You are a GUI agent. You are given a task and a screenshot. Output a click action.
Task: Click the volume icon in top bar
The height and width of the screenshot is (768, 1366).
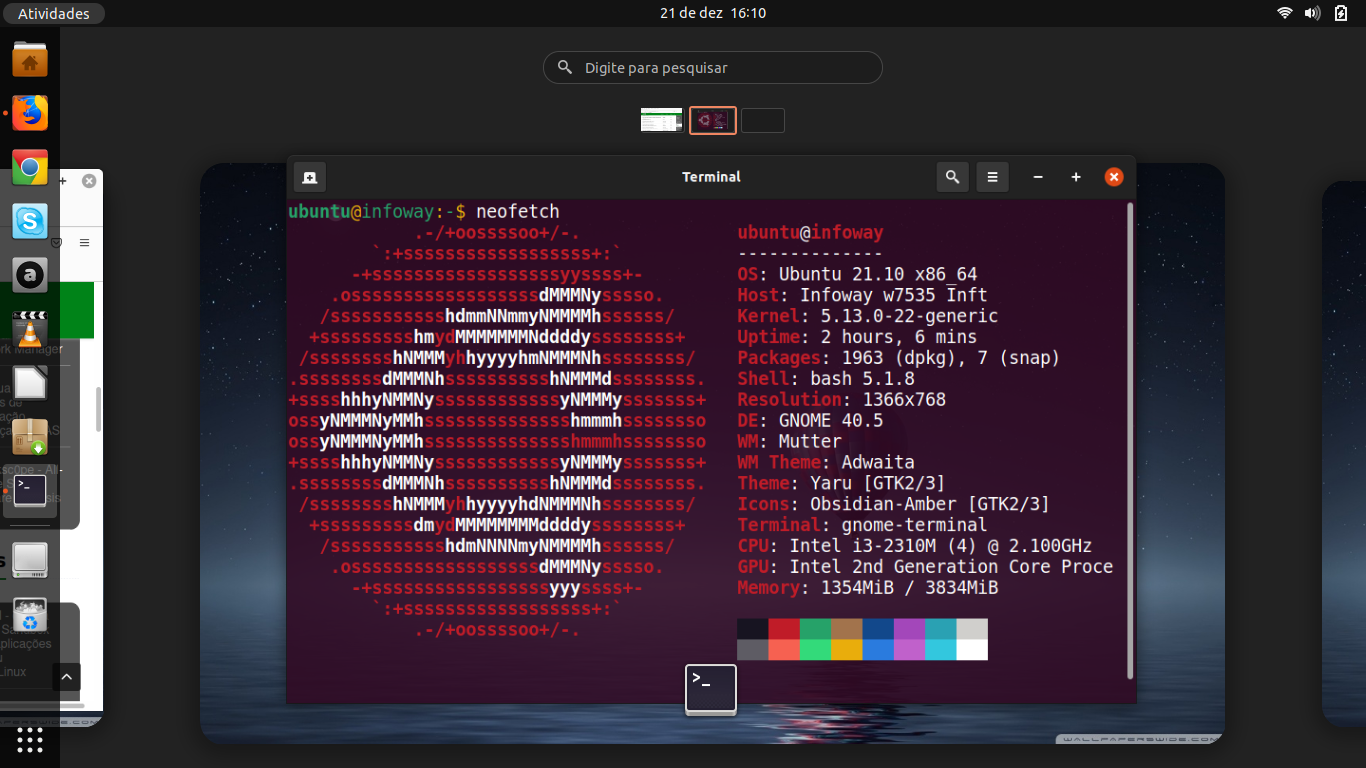[x=1313, y=13]
